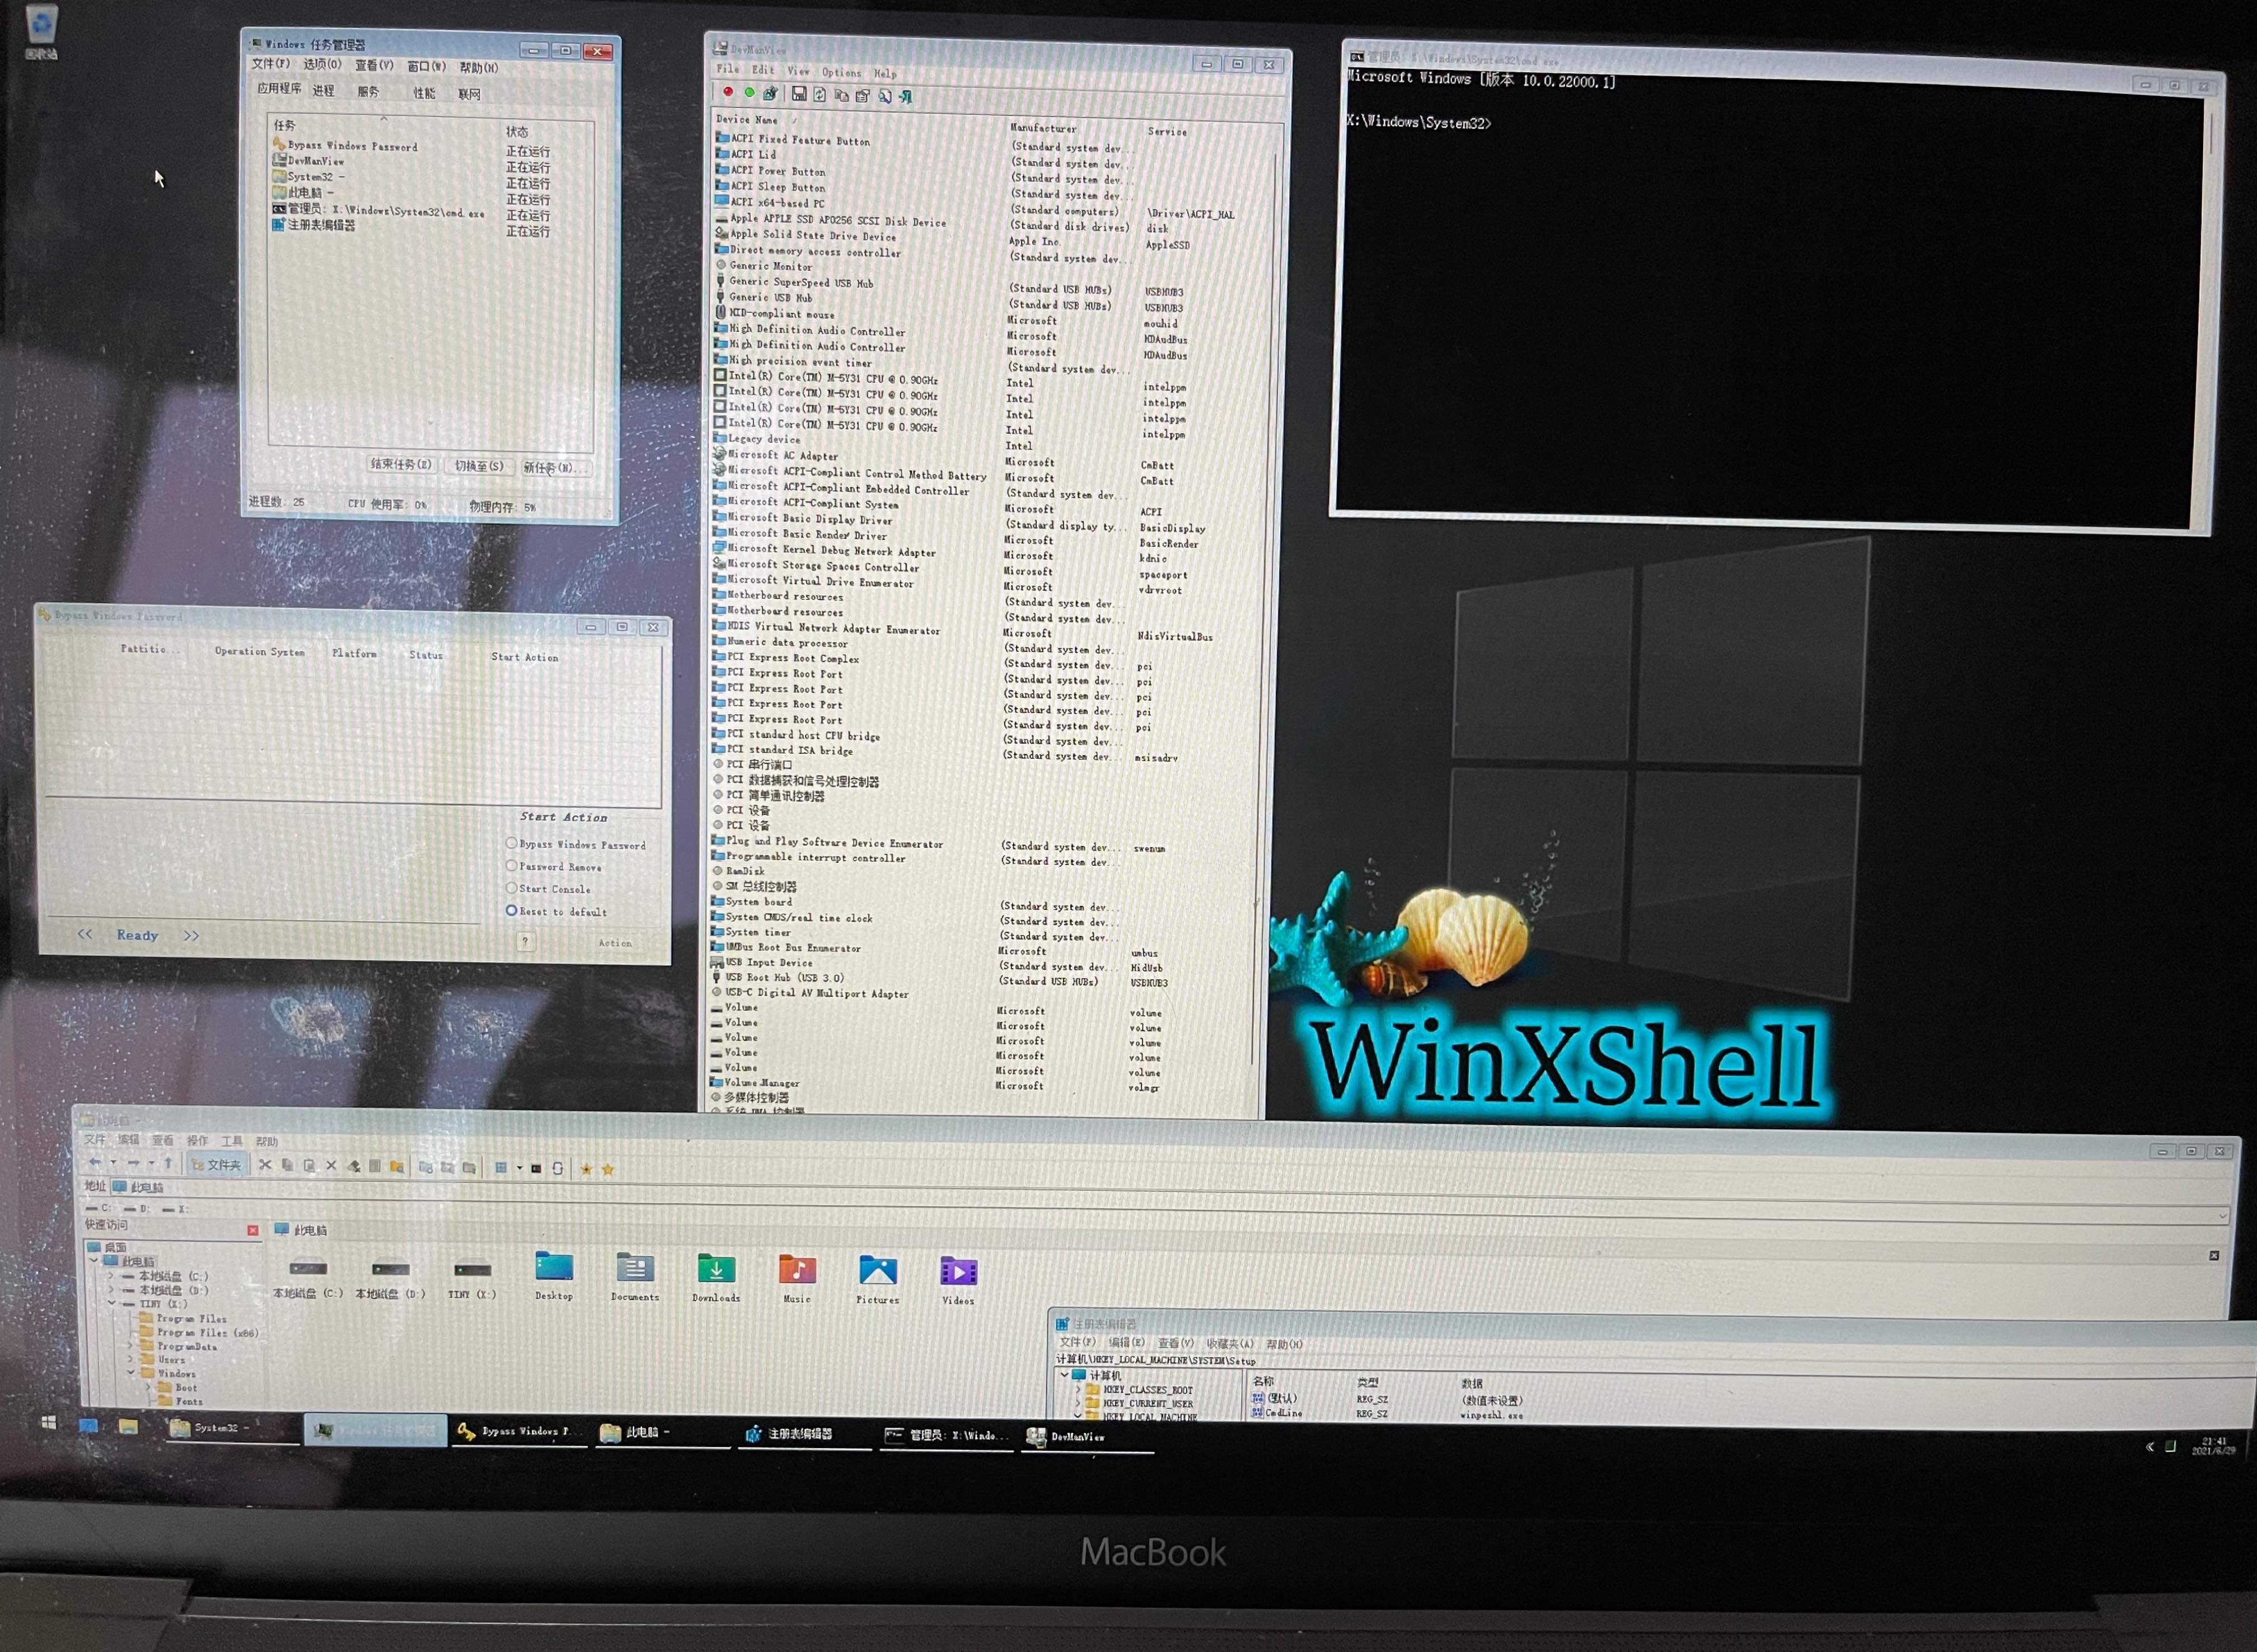Click the Copy icon in DevManView toolbar
The image size is (2257, 1652).
tap(841, 96)
